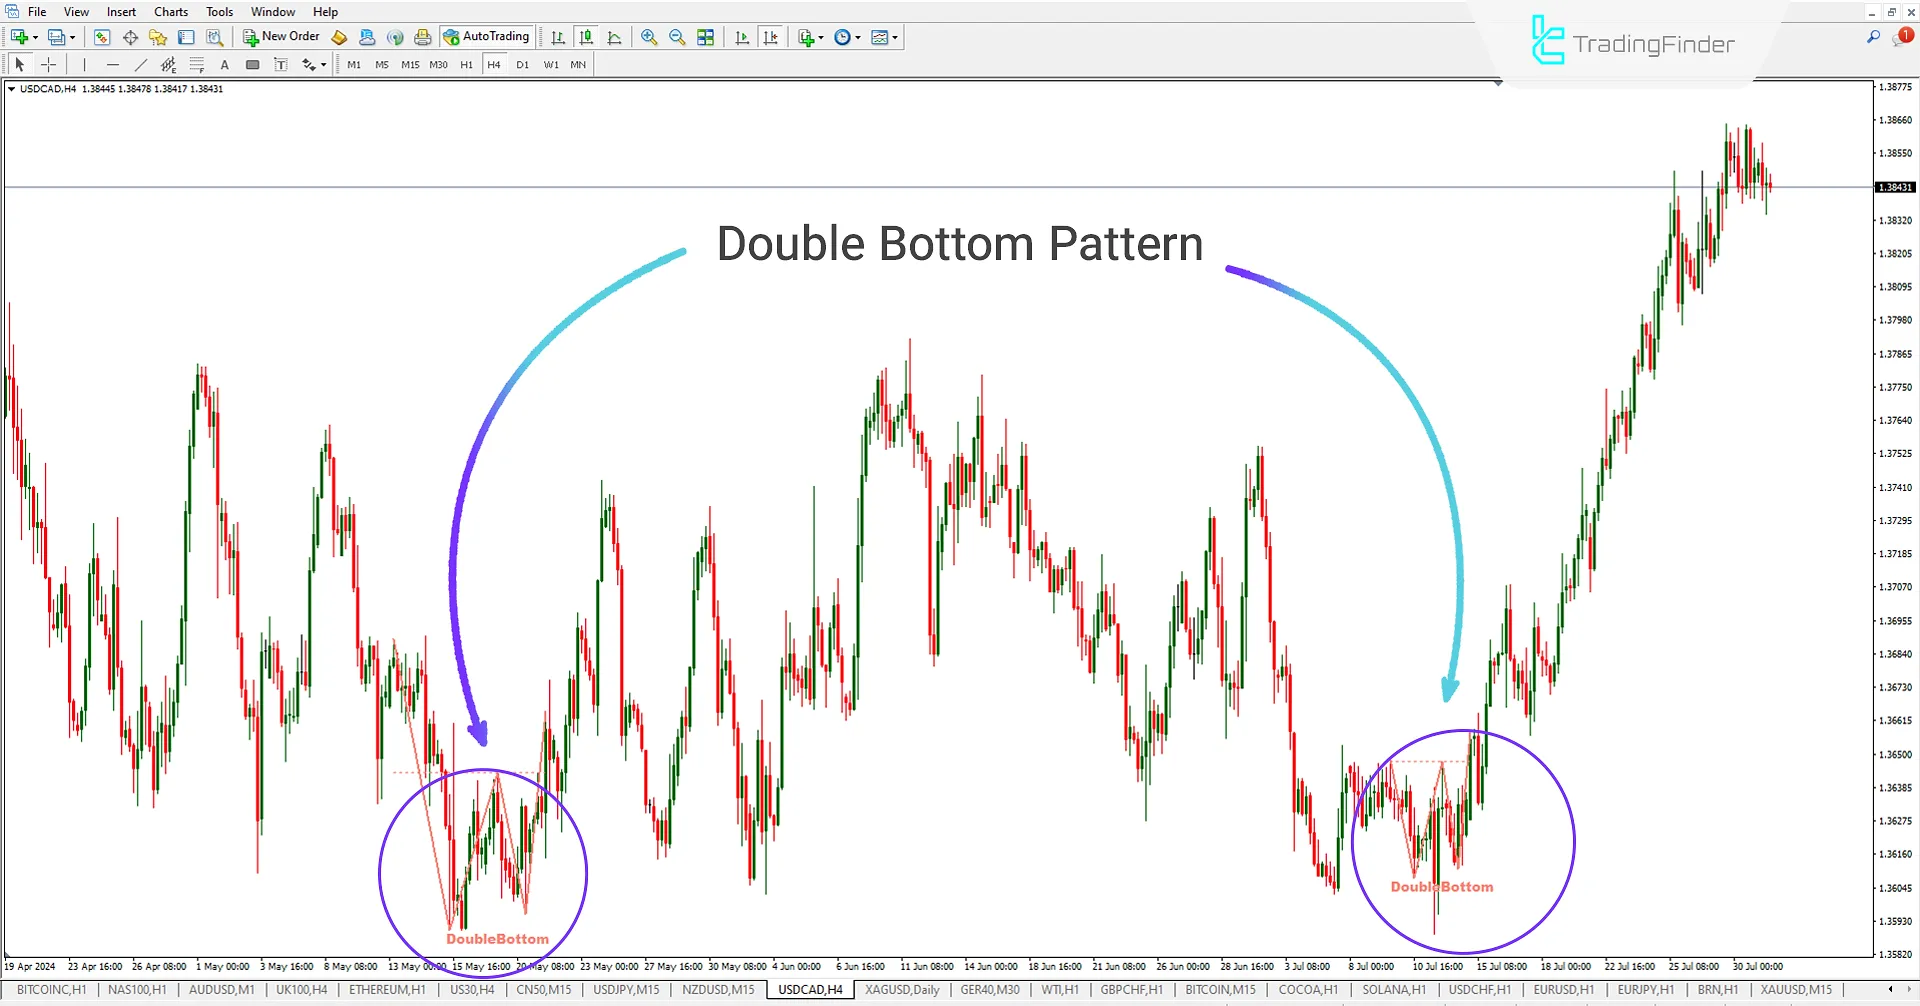Select the BITCOINC,H1 chart tab
Screen dimensions: 1920x1006
pyautogui.click(x=51, y=989)
